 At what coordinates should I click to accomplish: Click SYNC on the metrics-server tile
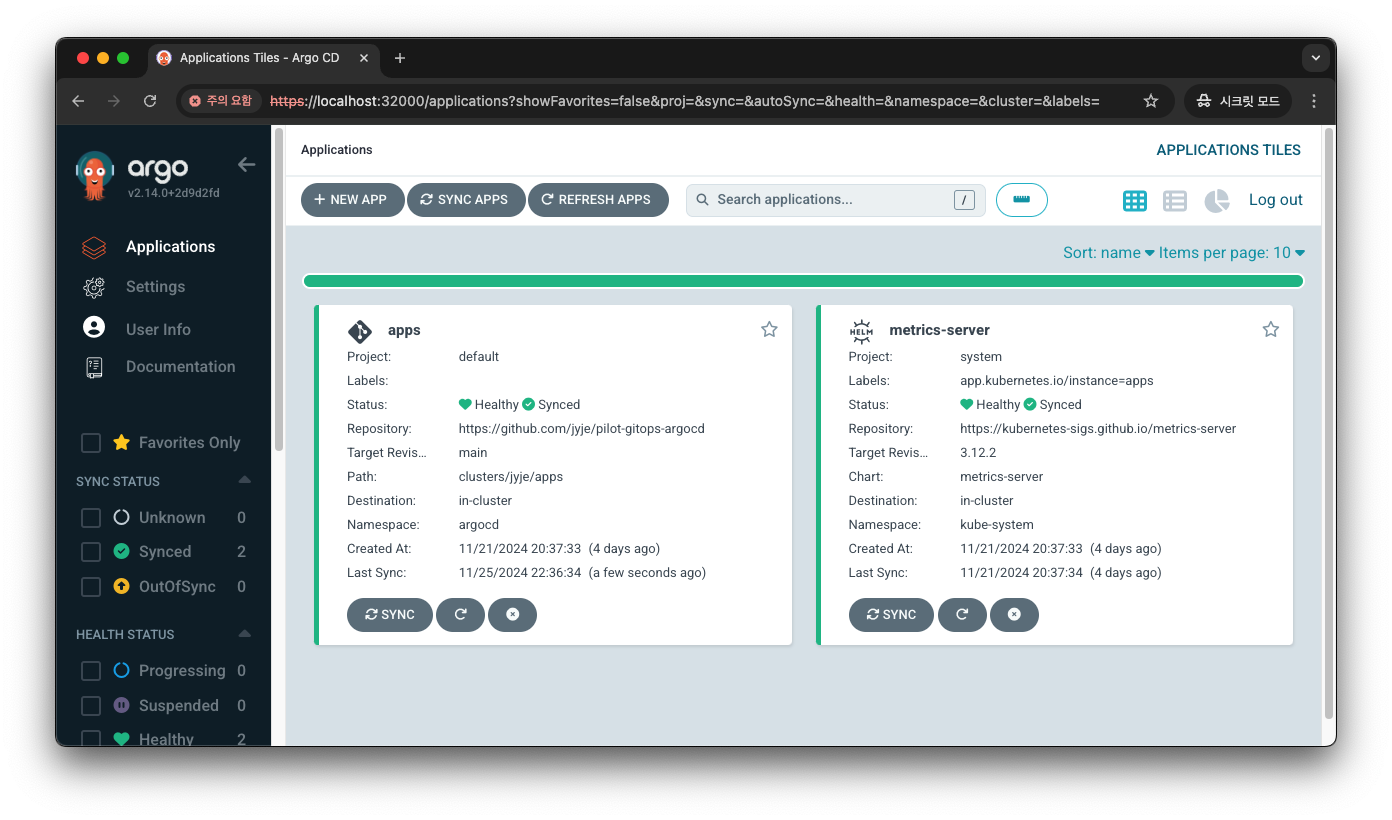coord(891,615)
